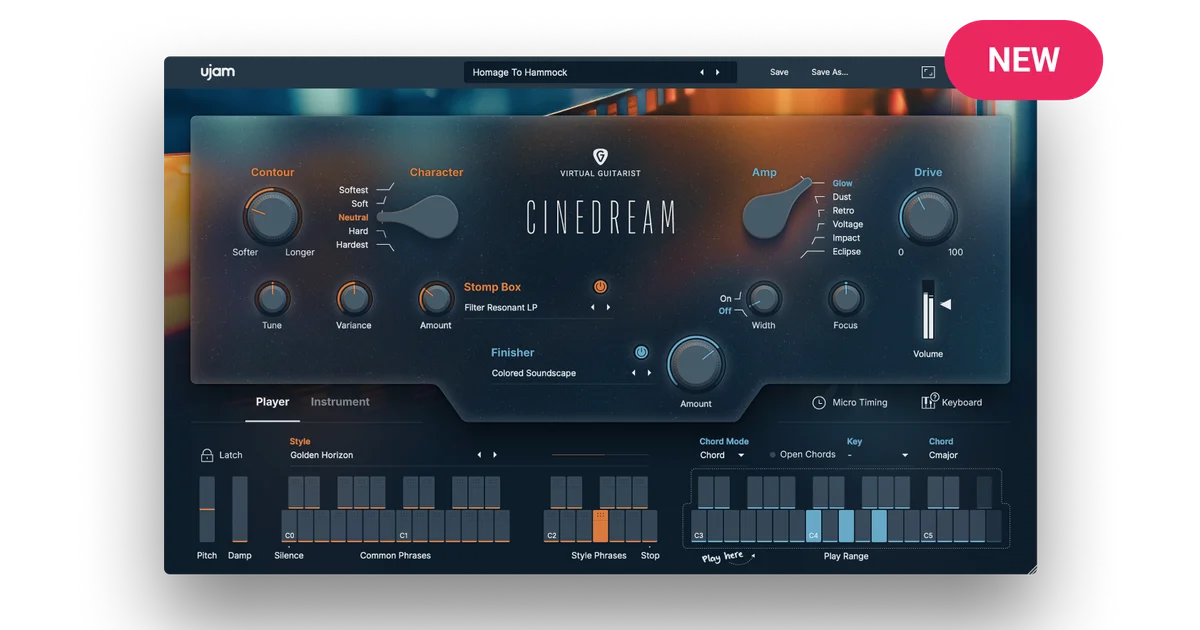Select Impact amp
Viewport: 1200px width, 630px height.
[x=846, y=238]
